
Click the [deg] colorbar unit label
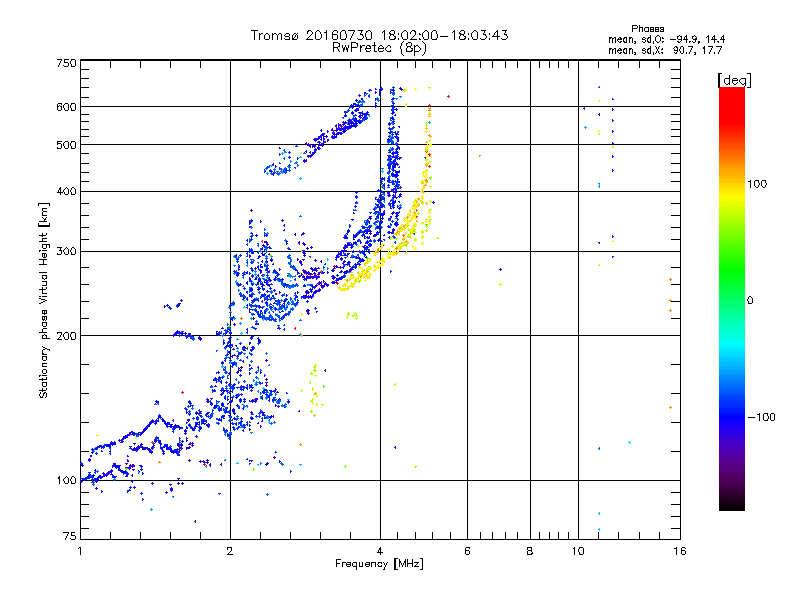pos(734,80)
